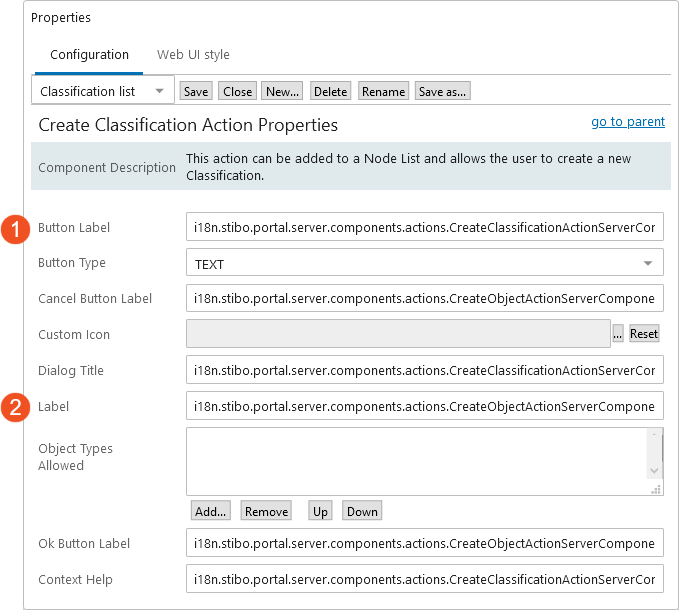
Task: Focus the Button Label input field
Action: coord(425,227)
